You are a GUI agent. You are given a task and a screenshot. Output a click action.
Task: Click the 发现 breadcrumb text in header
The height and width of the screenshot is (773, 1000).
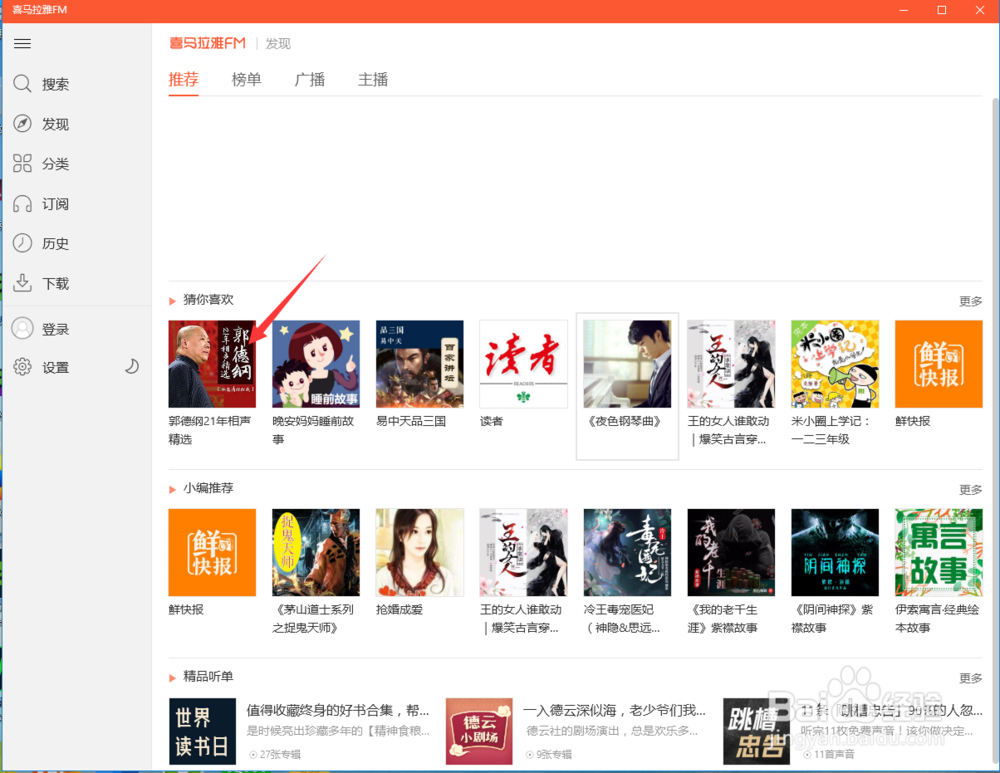(x=278, y=43)
